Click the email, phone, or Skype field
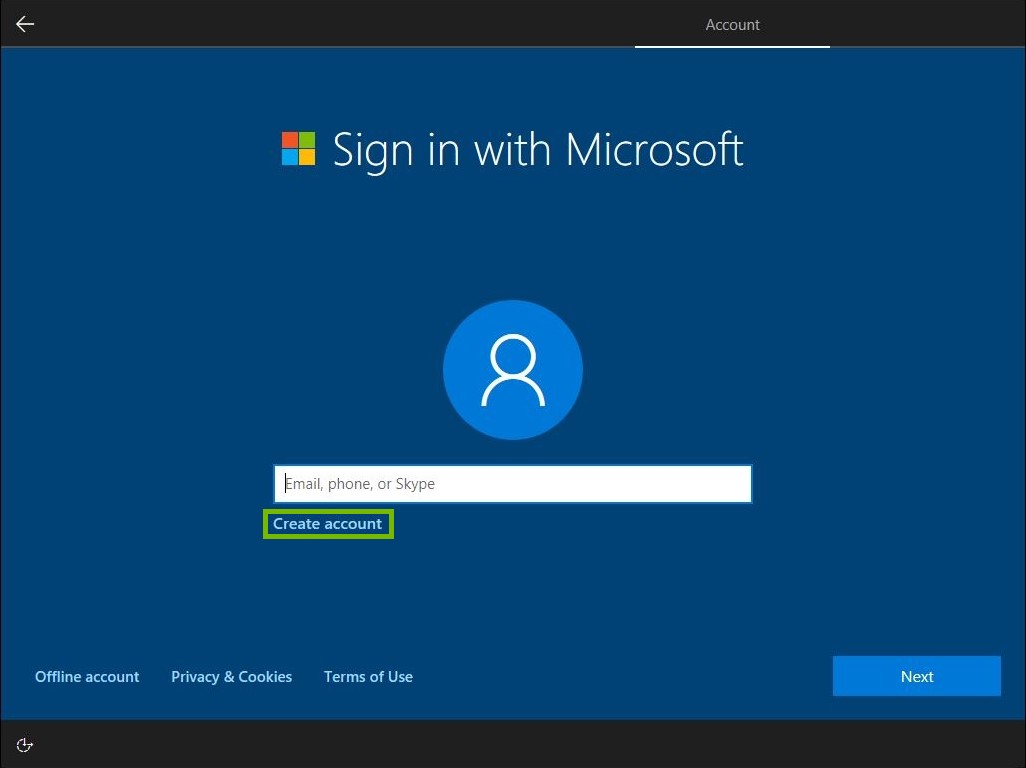The width and height of the screenshot is (1026, 768). pyautogui.click(x=513, y=483)
